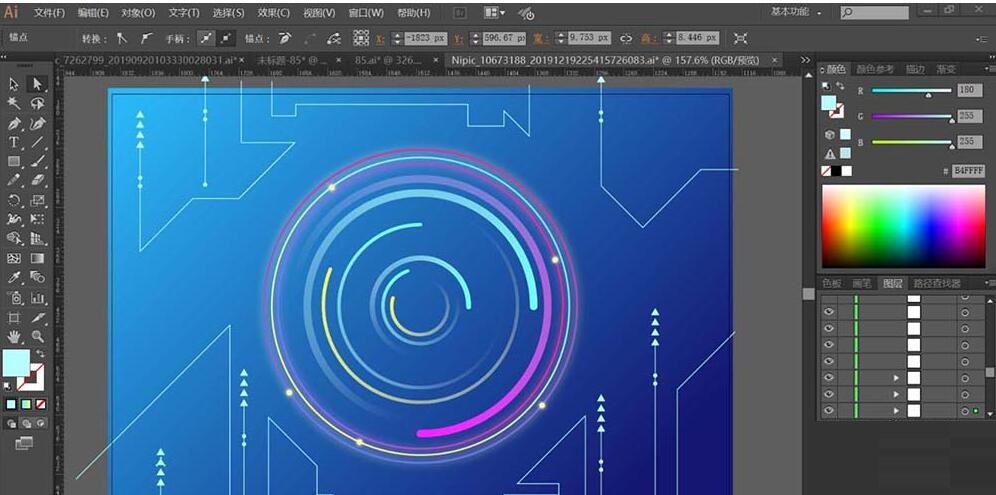Select the Hand tool
This screenshot has height=495, width=996.
click(14, 337)
